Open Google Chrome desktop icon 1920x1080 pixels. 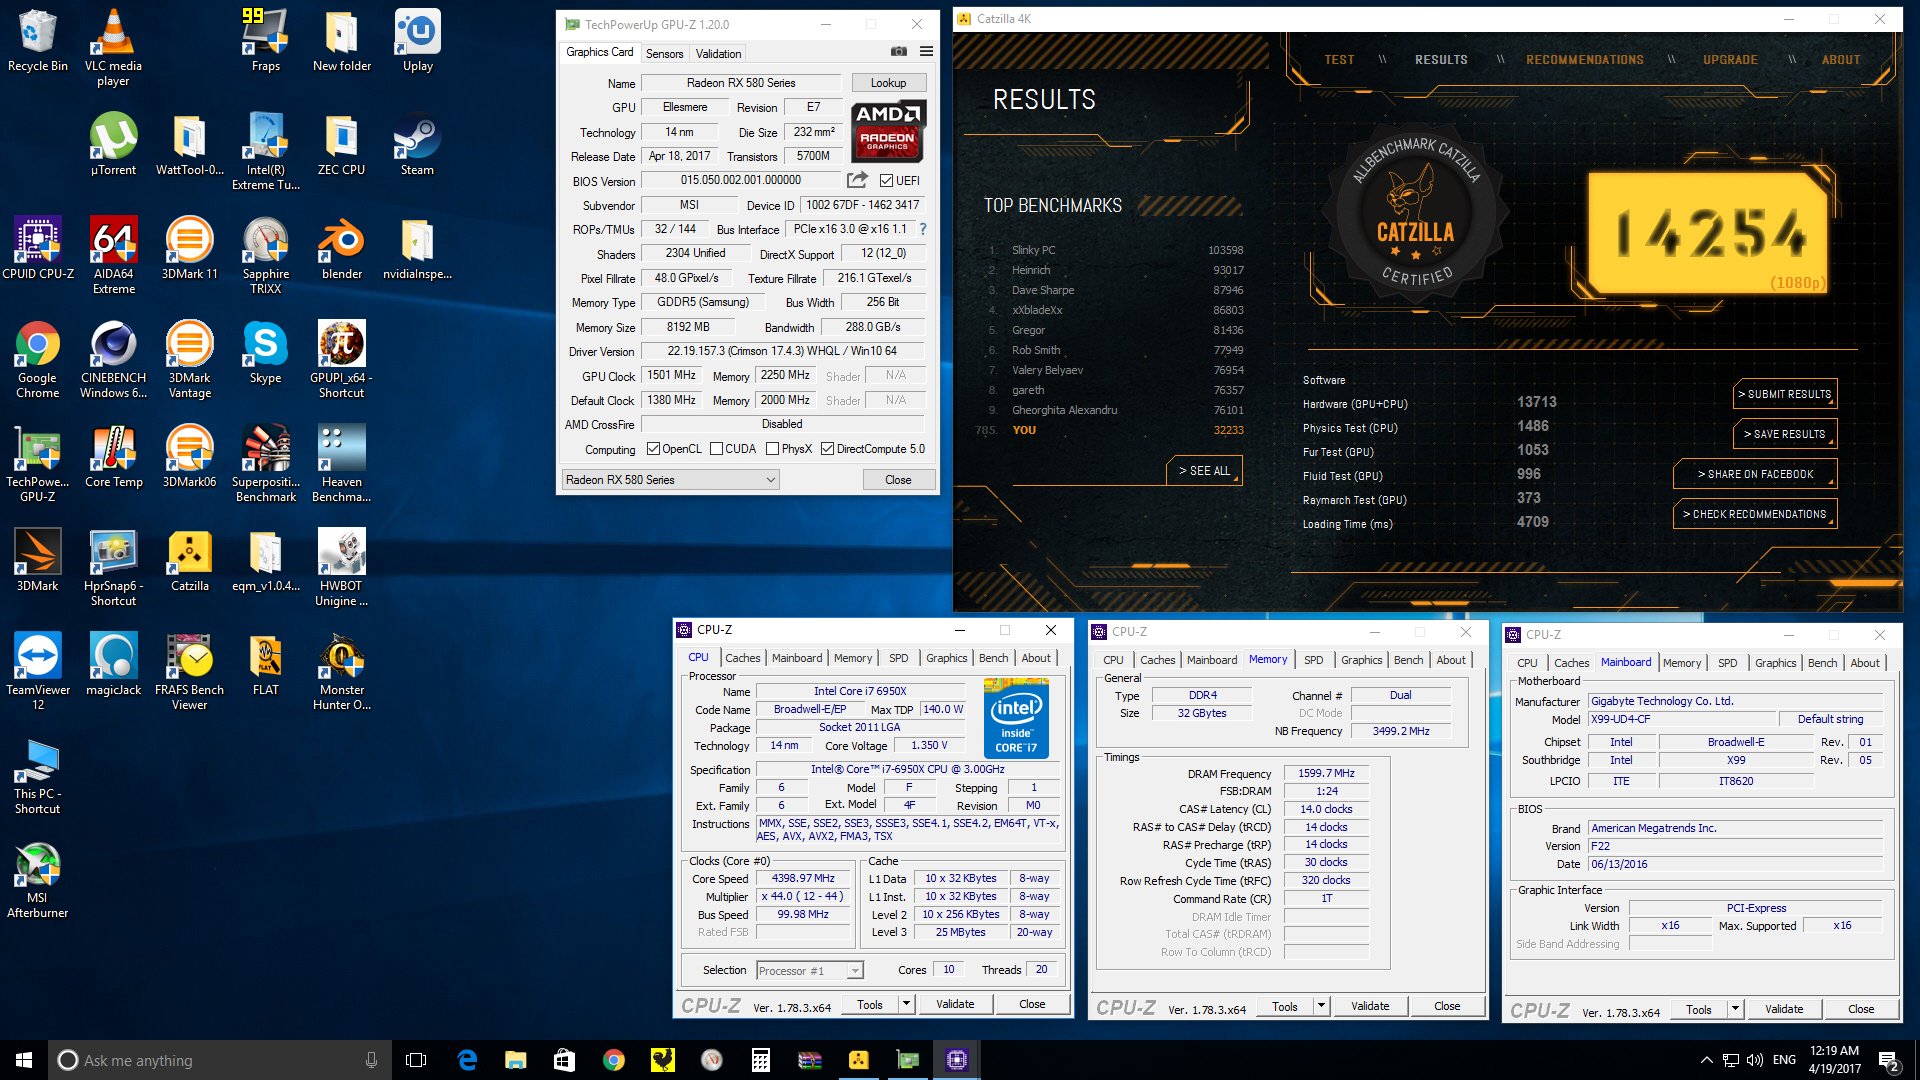38,359
